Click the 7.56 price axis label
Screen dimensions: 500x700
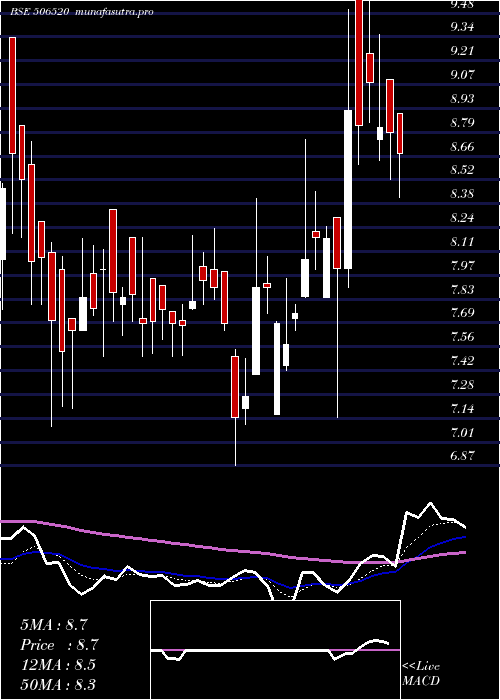click(x=462, y=337)
